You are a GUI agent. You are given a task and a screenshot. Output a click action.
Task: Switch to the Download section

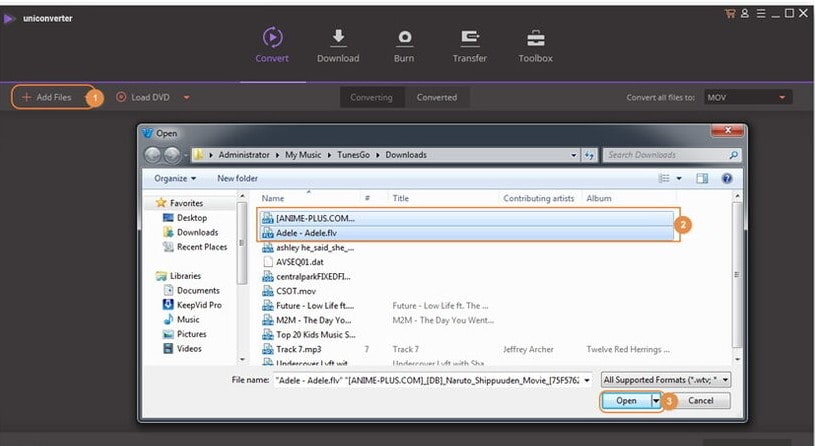[338, 45]
